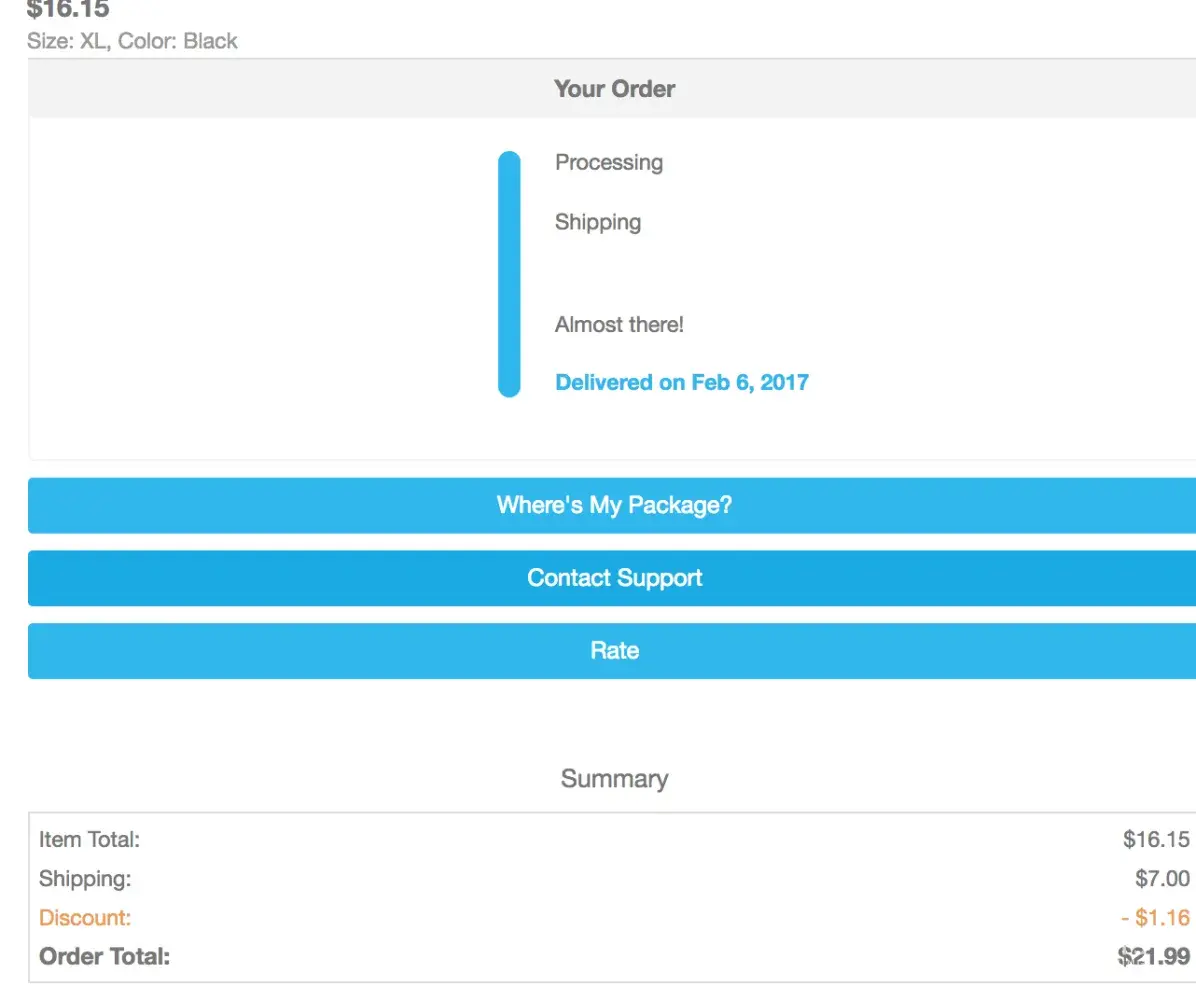Click the Where's My Package? button
This screenshot has height=1000, width=1196.
point(614,505)
